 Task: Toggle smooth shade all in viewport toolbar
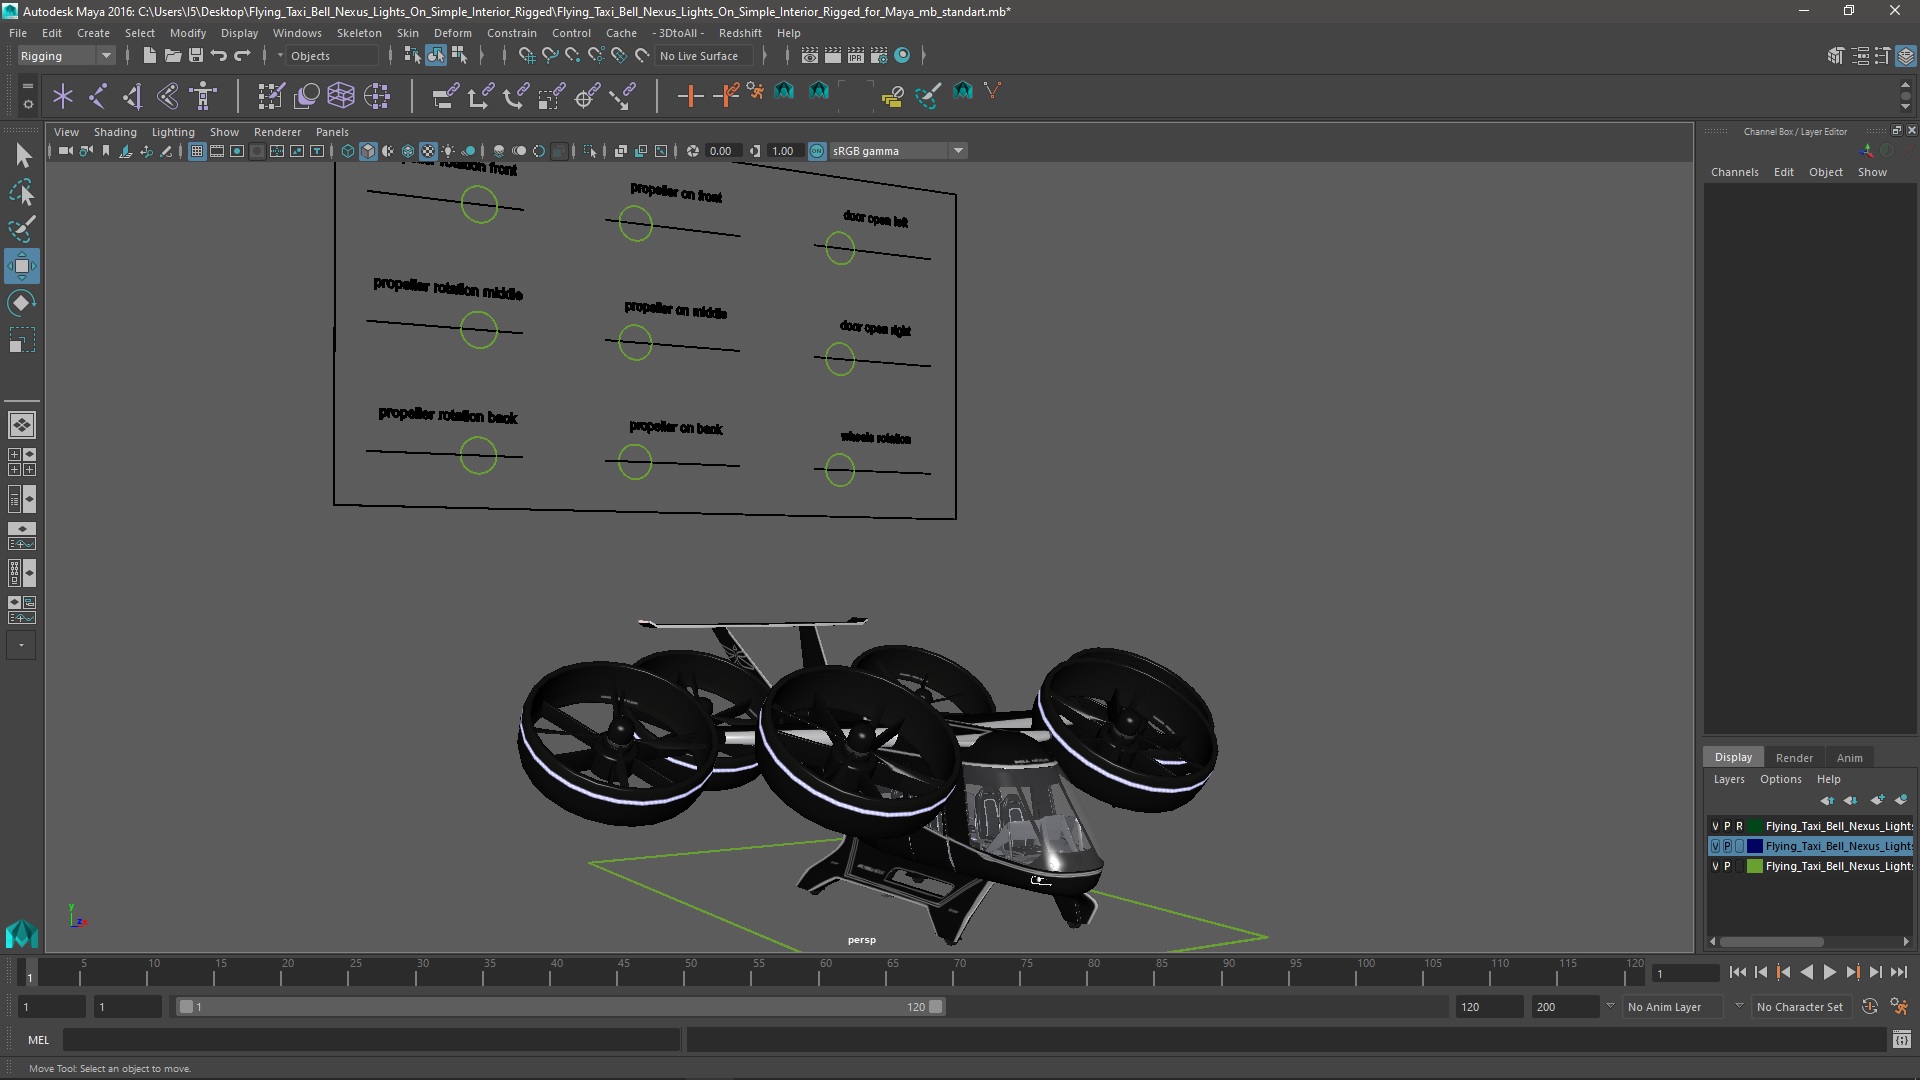(368, 151)
